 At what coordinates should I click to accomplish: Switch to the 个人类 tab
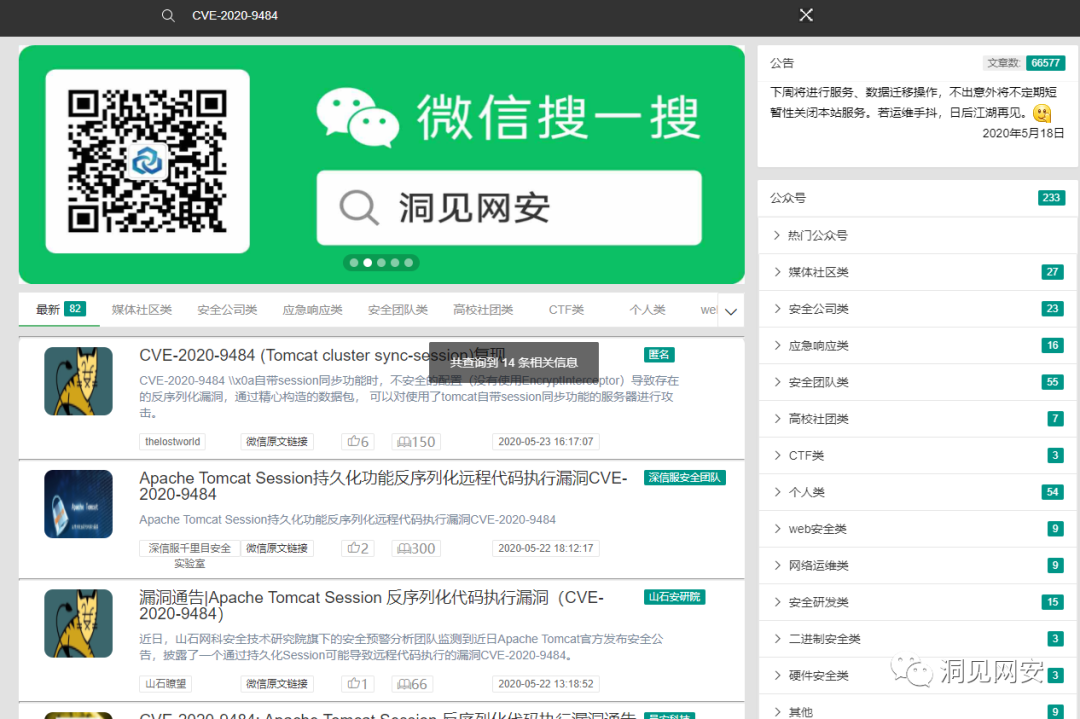point(647,310)
